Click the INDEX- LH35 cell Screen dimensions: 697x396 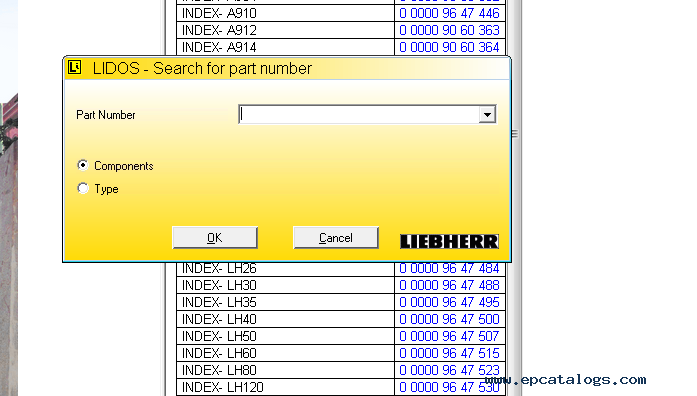pos(285,302)
